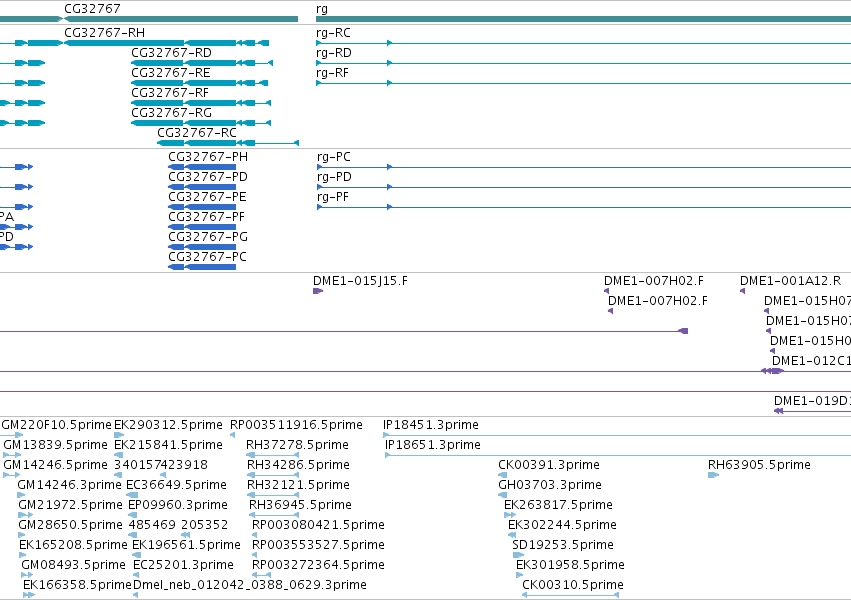Click the rg-RC transcript label
851x600 pixels.
coord(333,33)
